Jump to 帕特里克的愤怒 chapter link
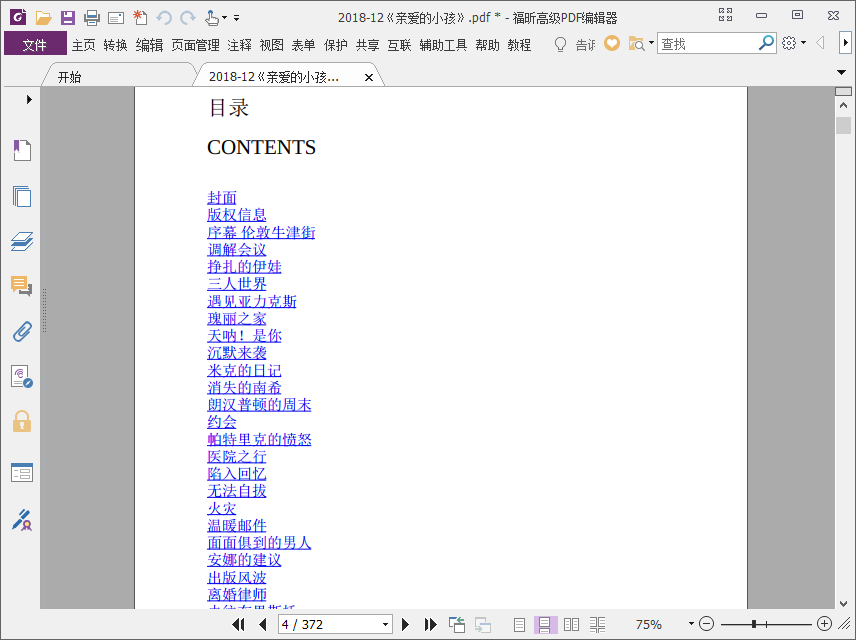Screen dimensions: 856x640 [259, 439]
